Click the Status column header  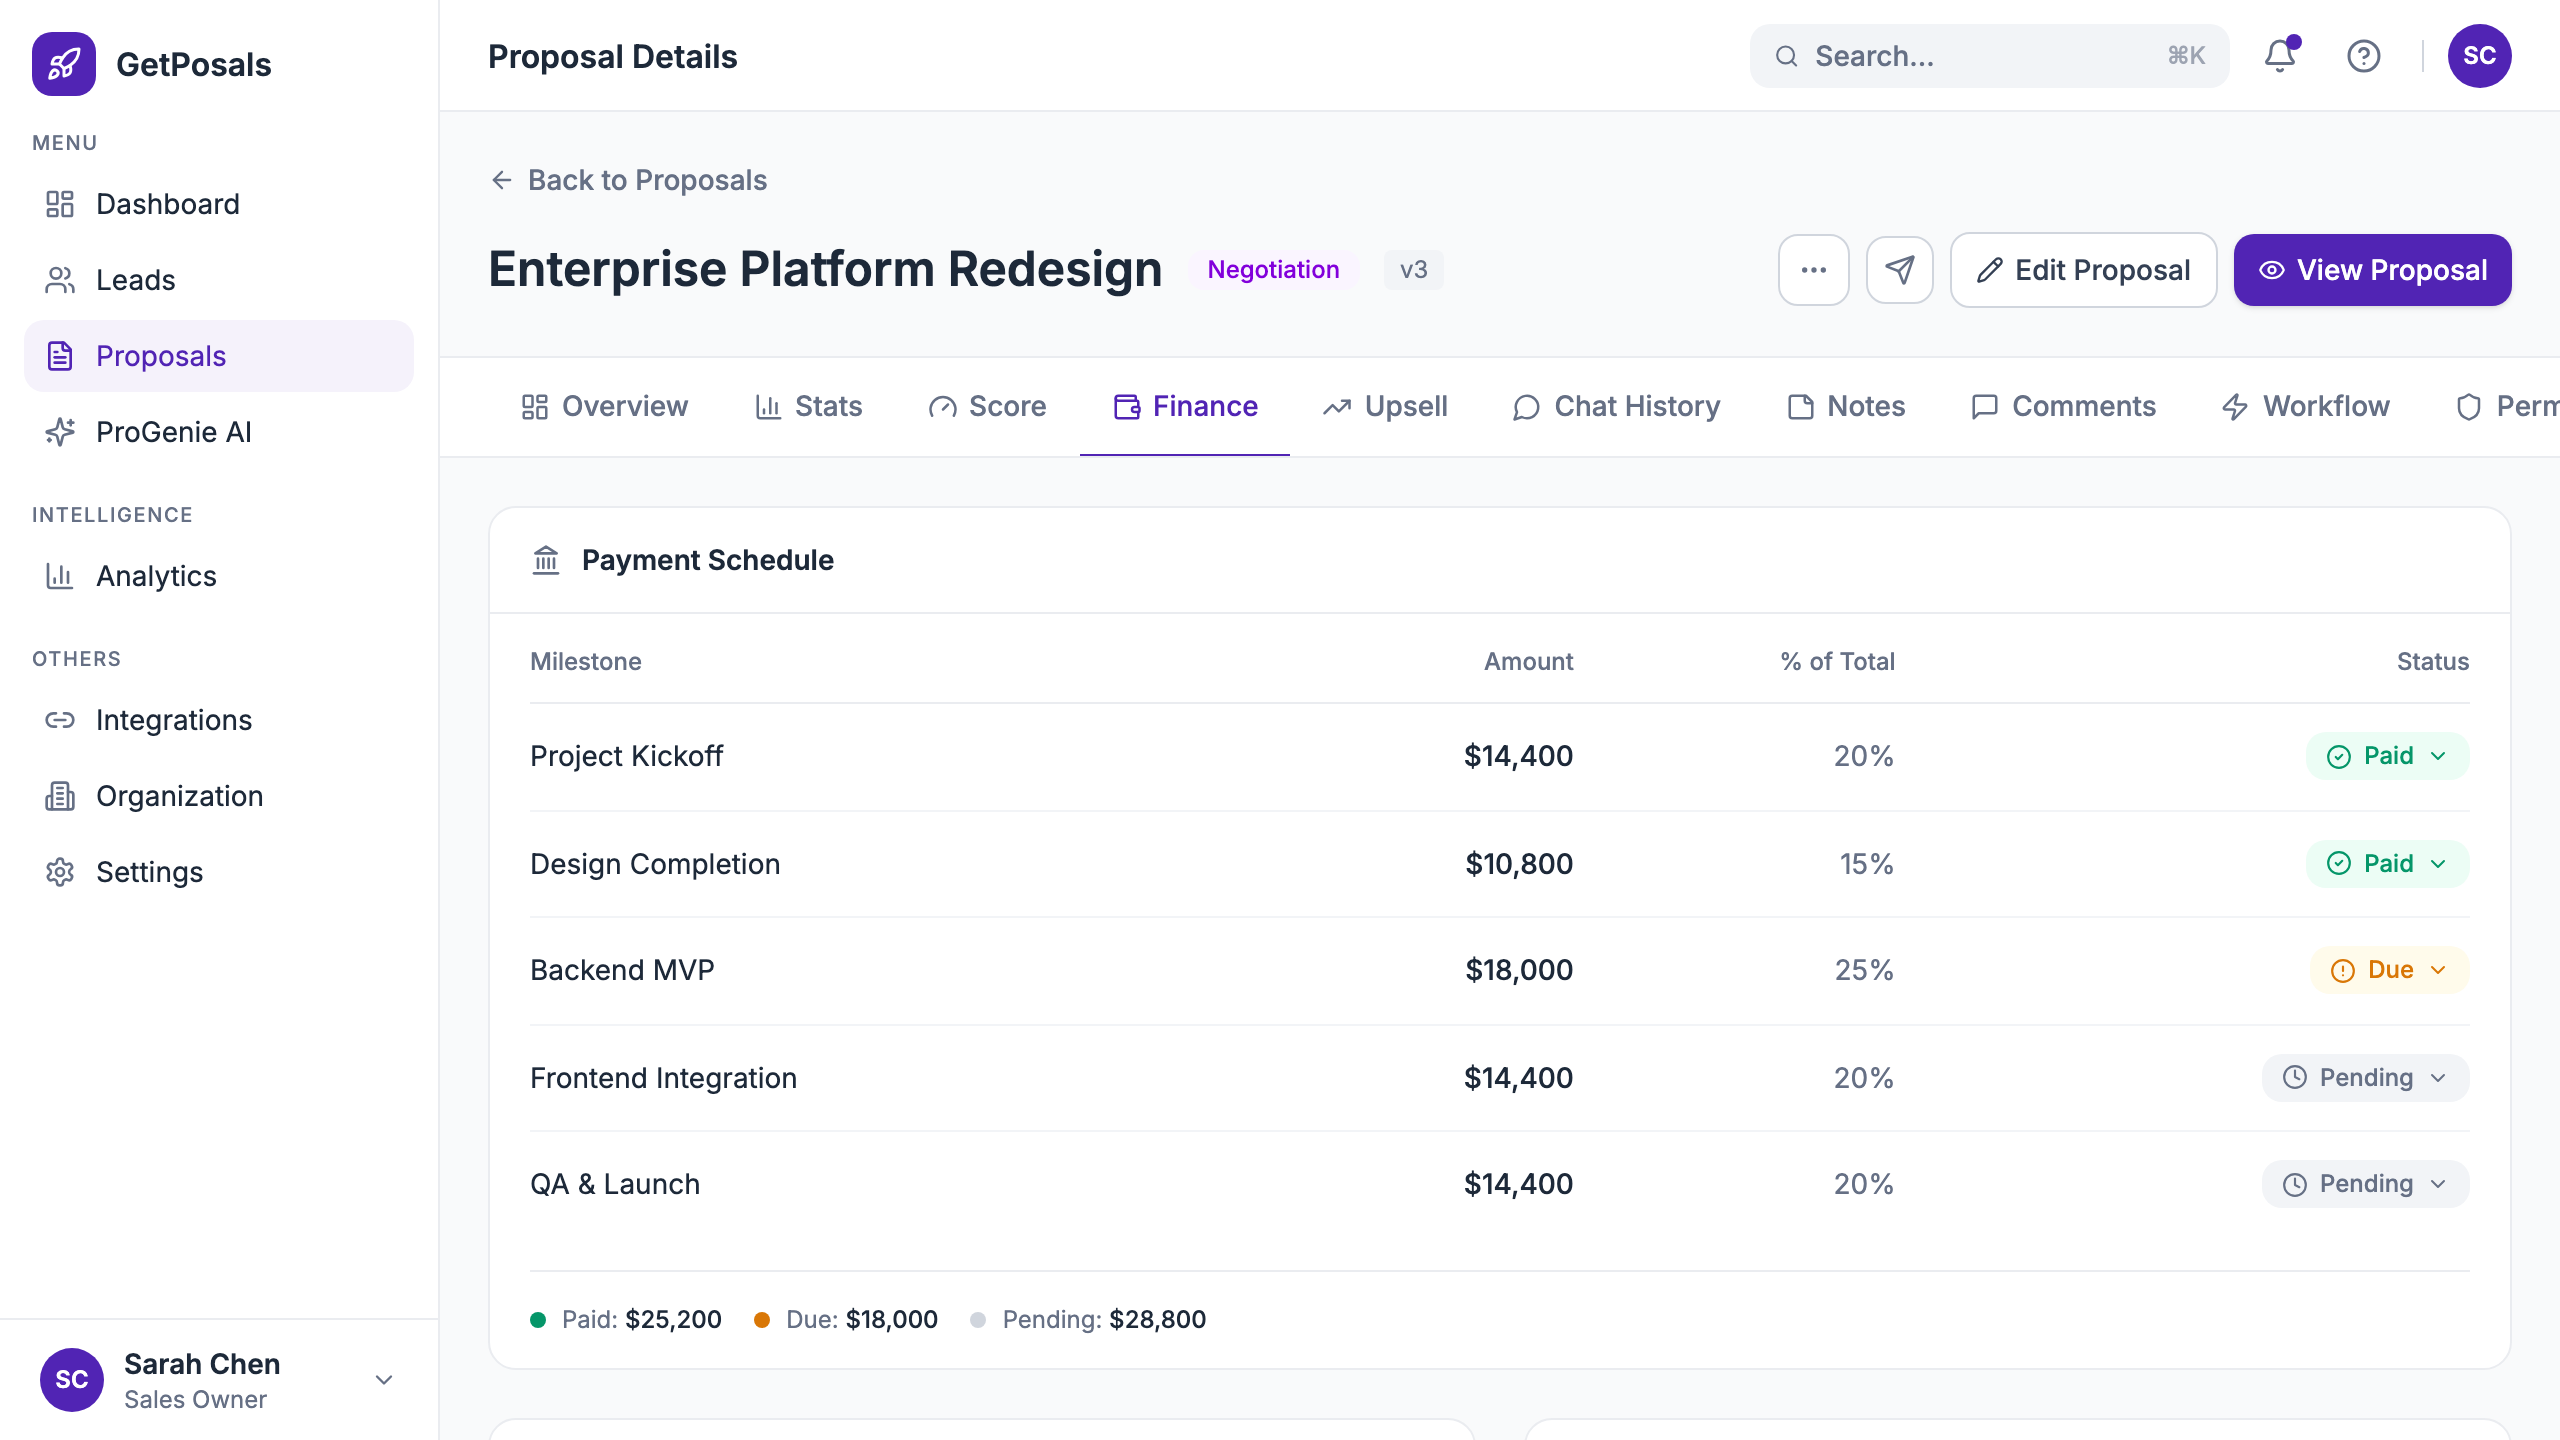2433,662
